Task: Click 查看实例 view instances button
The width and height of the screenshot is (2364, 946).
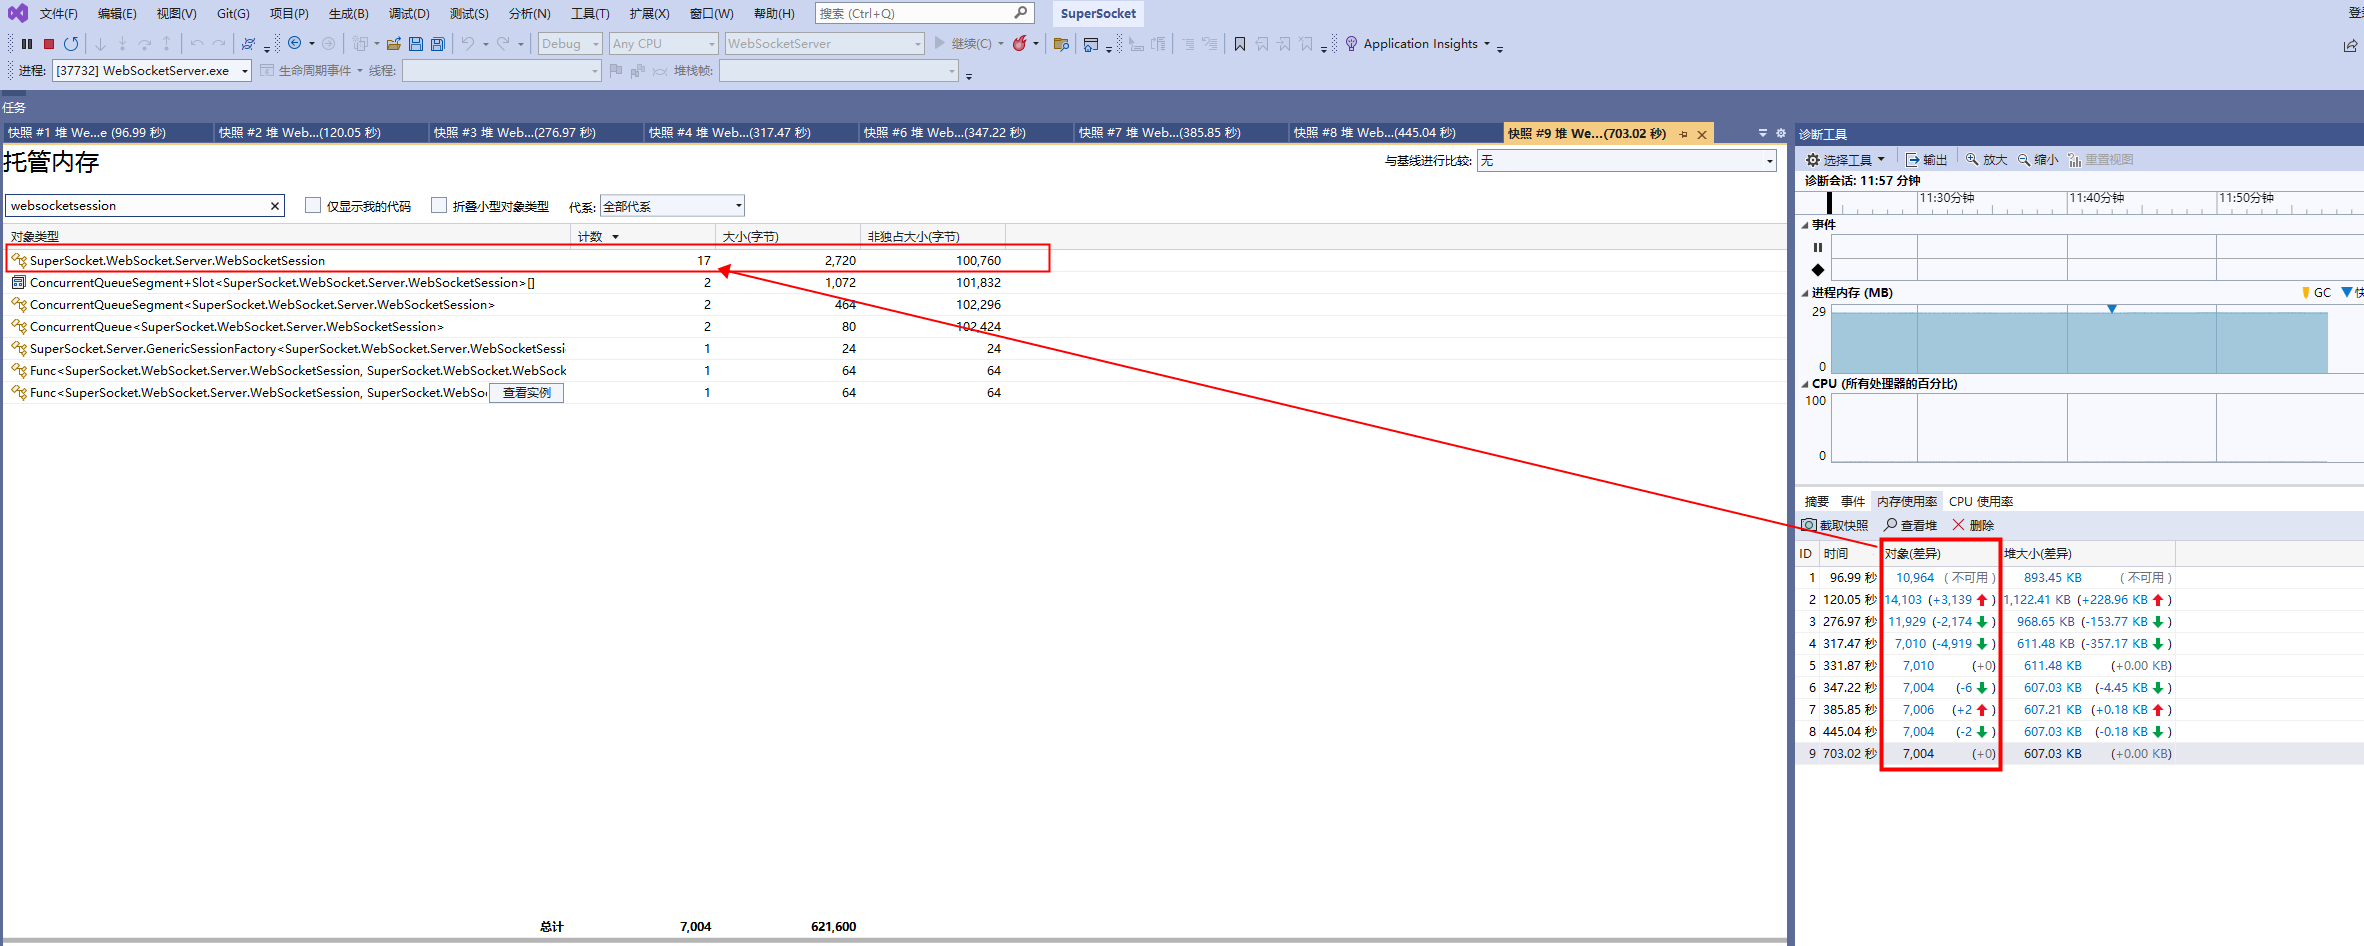Action: (x=527, y=393)
